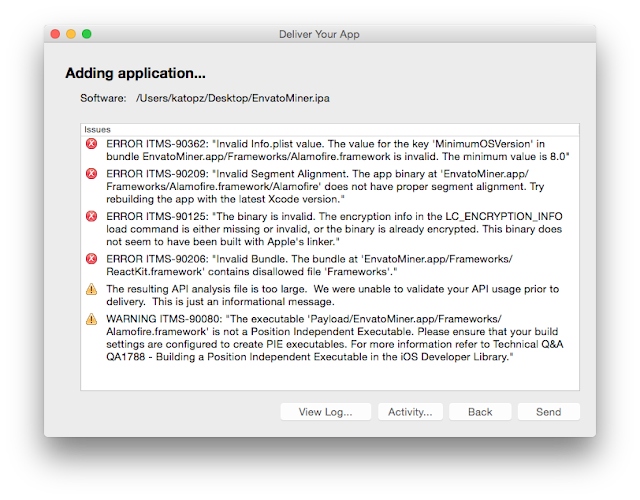Click red error icon for ITMS-90362
The height and width of the screenshot is (500, 640).
[91, 144]
